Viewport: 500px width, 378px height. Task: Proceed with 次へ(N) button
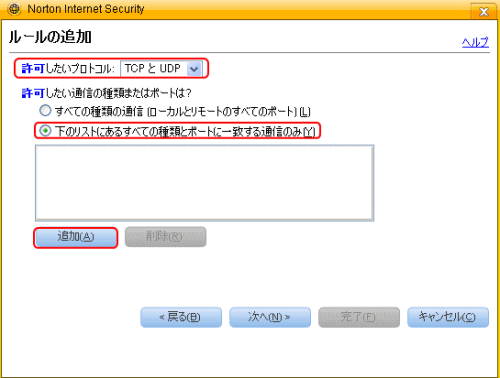270,317
